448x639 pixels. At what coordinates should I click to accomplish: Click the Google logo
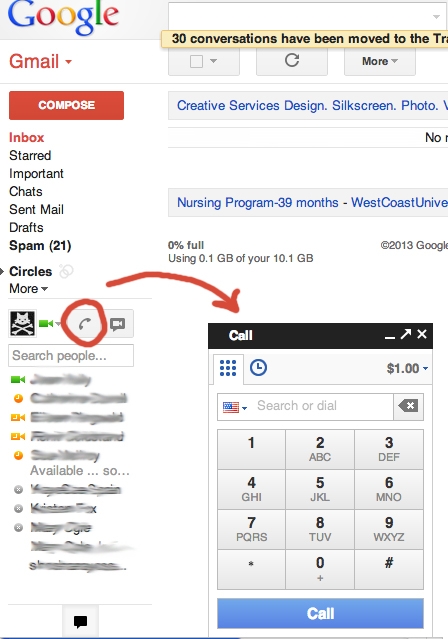pos(64,17)
